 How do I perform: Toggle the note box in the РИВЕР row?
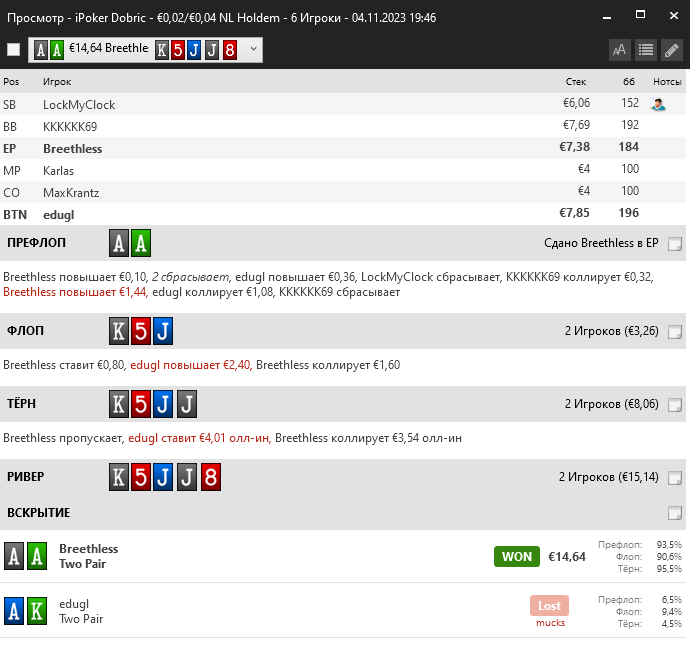[675, 478]
